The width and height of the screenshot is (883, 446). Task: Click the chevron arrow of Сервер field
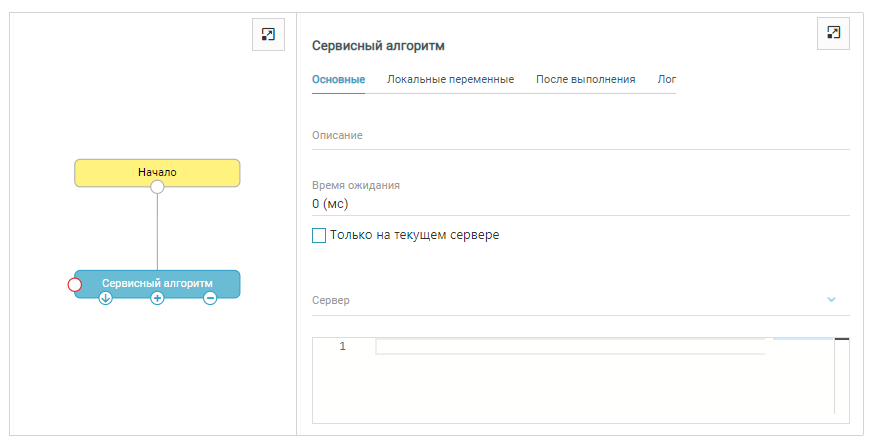831,300
